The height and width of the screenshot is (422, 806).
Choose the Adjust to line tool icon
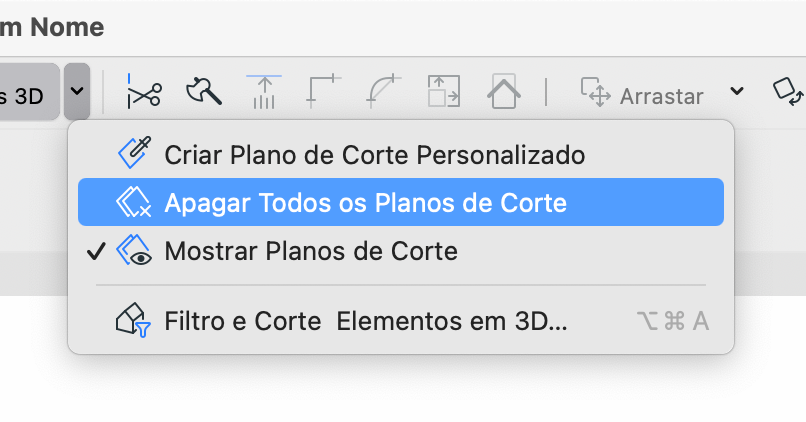pyautogui.click(x=264, y=91)
